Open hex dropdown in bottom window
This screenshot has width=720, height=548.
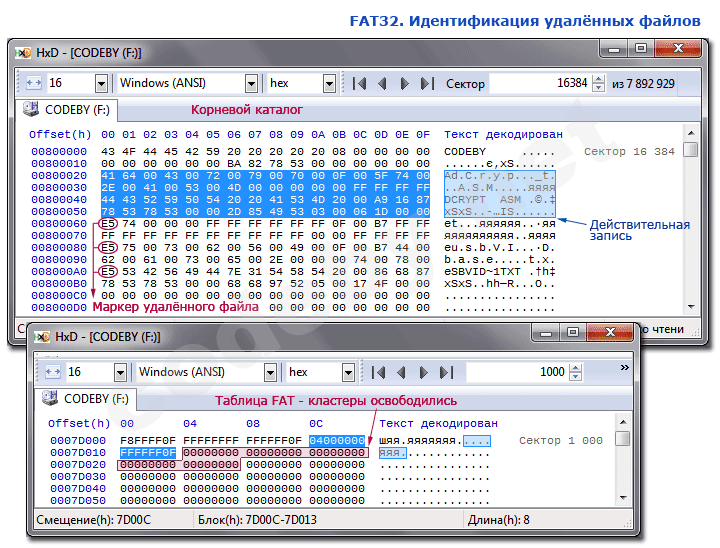(347, 372)
